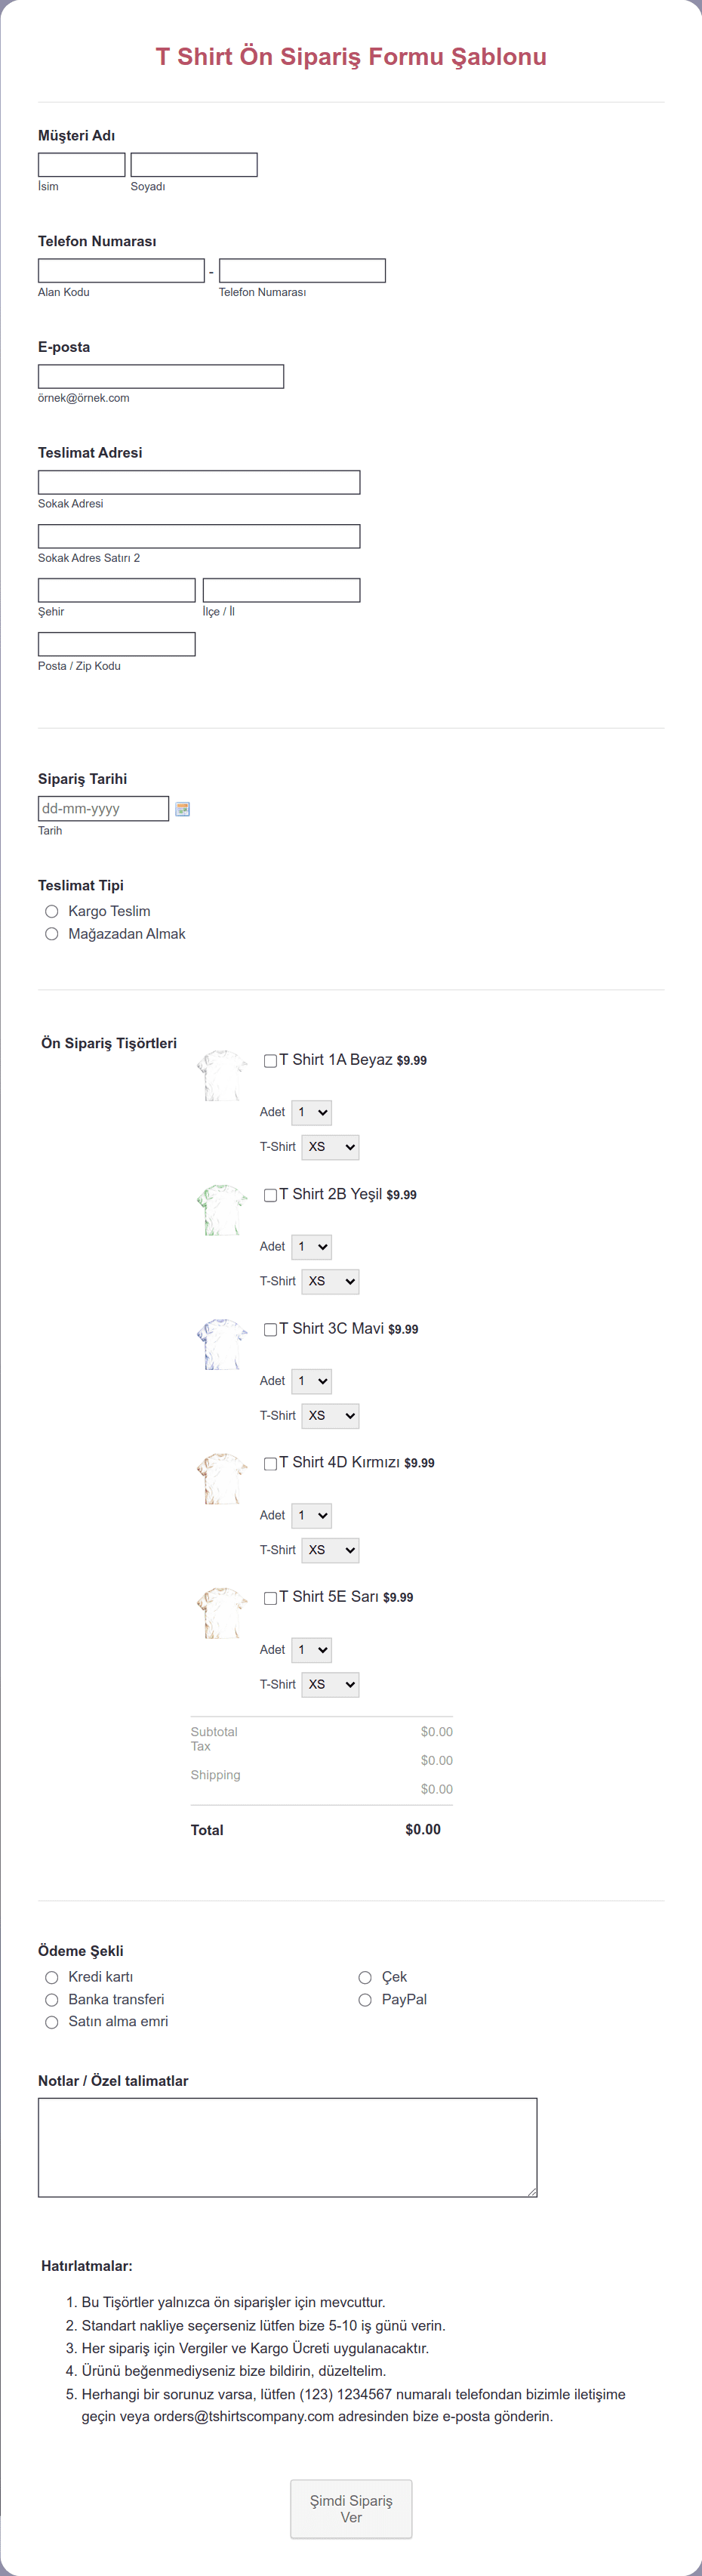The image size is (702, 2576).
Task: Click the blue T Shirt 3C image
Action: click(222, 1344)
